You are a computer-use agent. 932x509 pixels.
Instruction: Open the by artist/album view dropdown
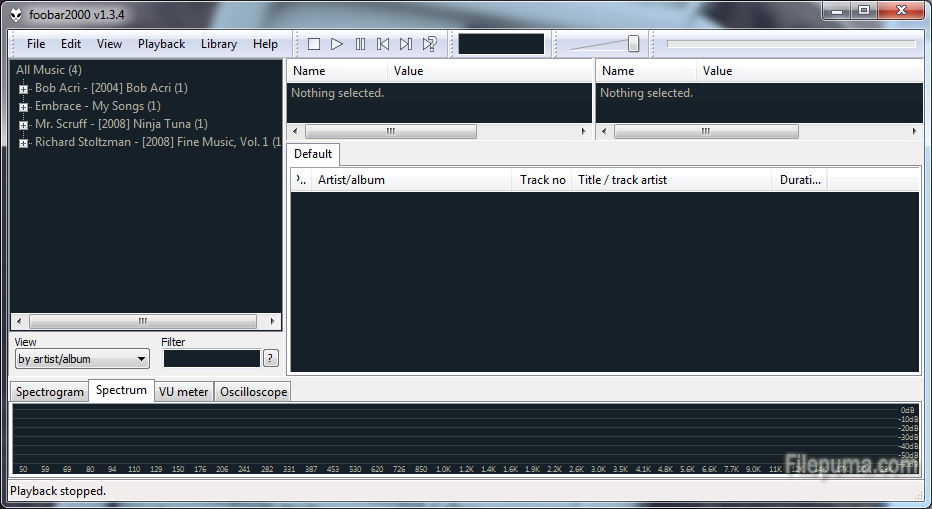coord(82,359)
